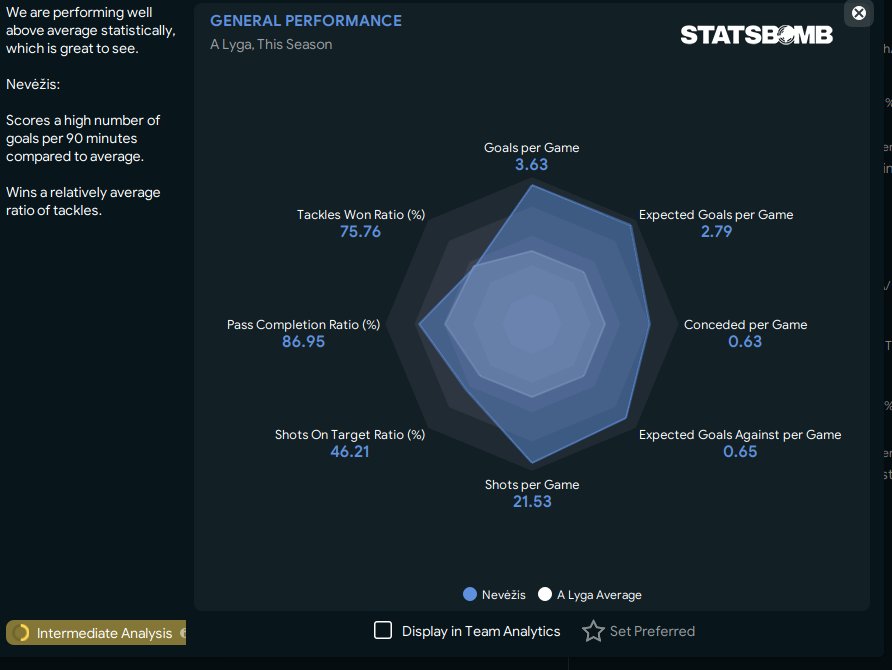Click the center of the radar chart

[532, 324]
